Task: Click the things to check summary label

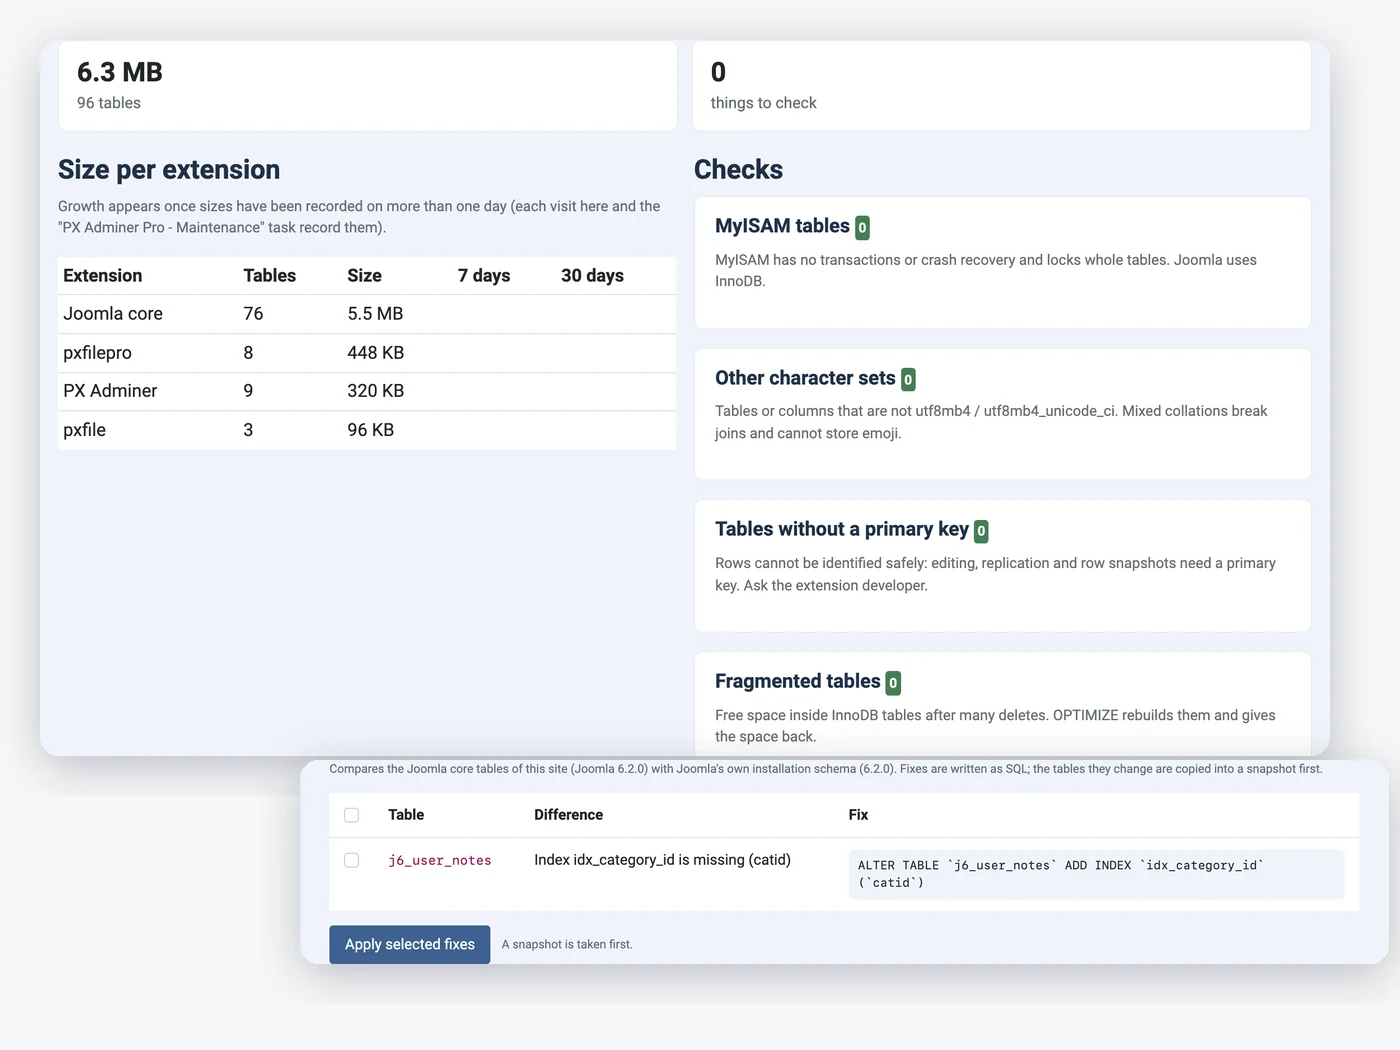Action: [x=764, y=103]
